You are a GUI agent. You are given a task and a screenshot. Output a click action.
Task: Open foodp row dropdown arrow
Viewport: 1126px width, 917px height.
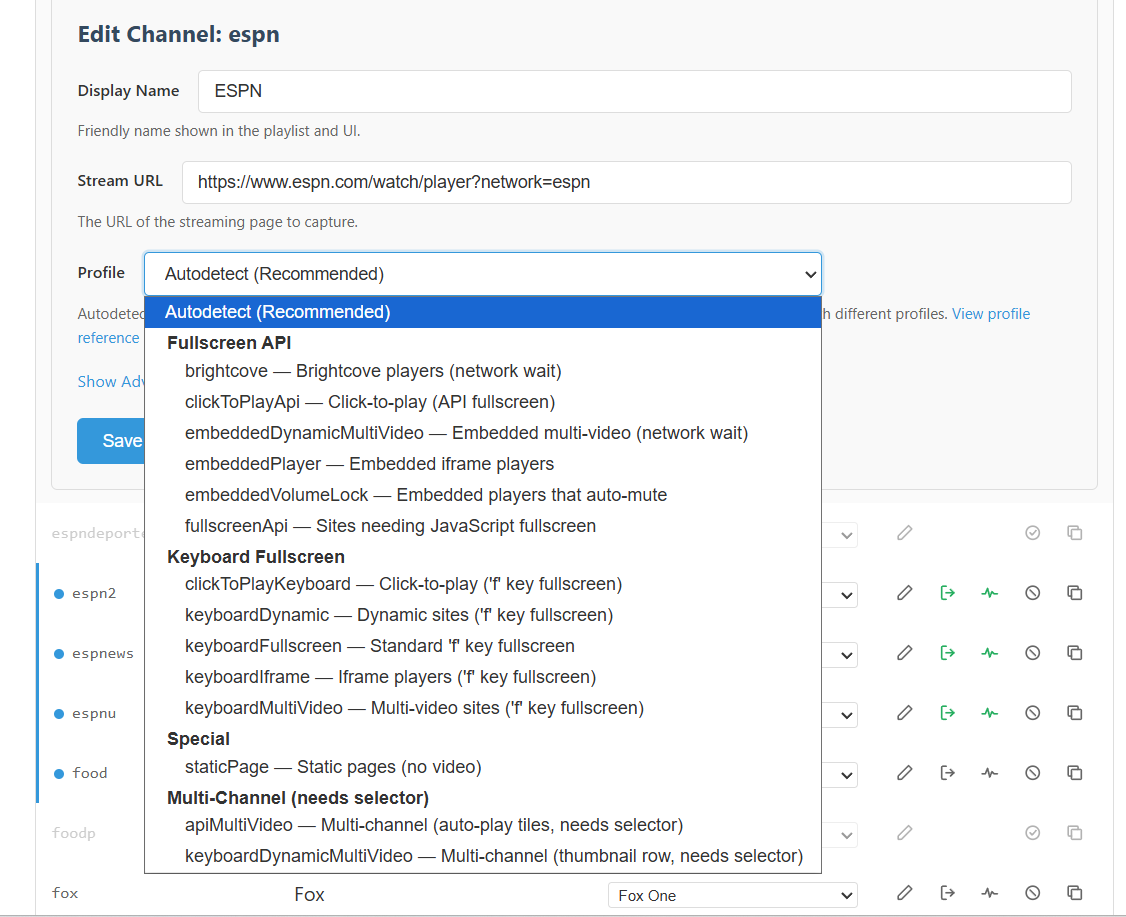tap(847, 835)
